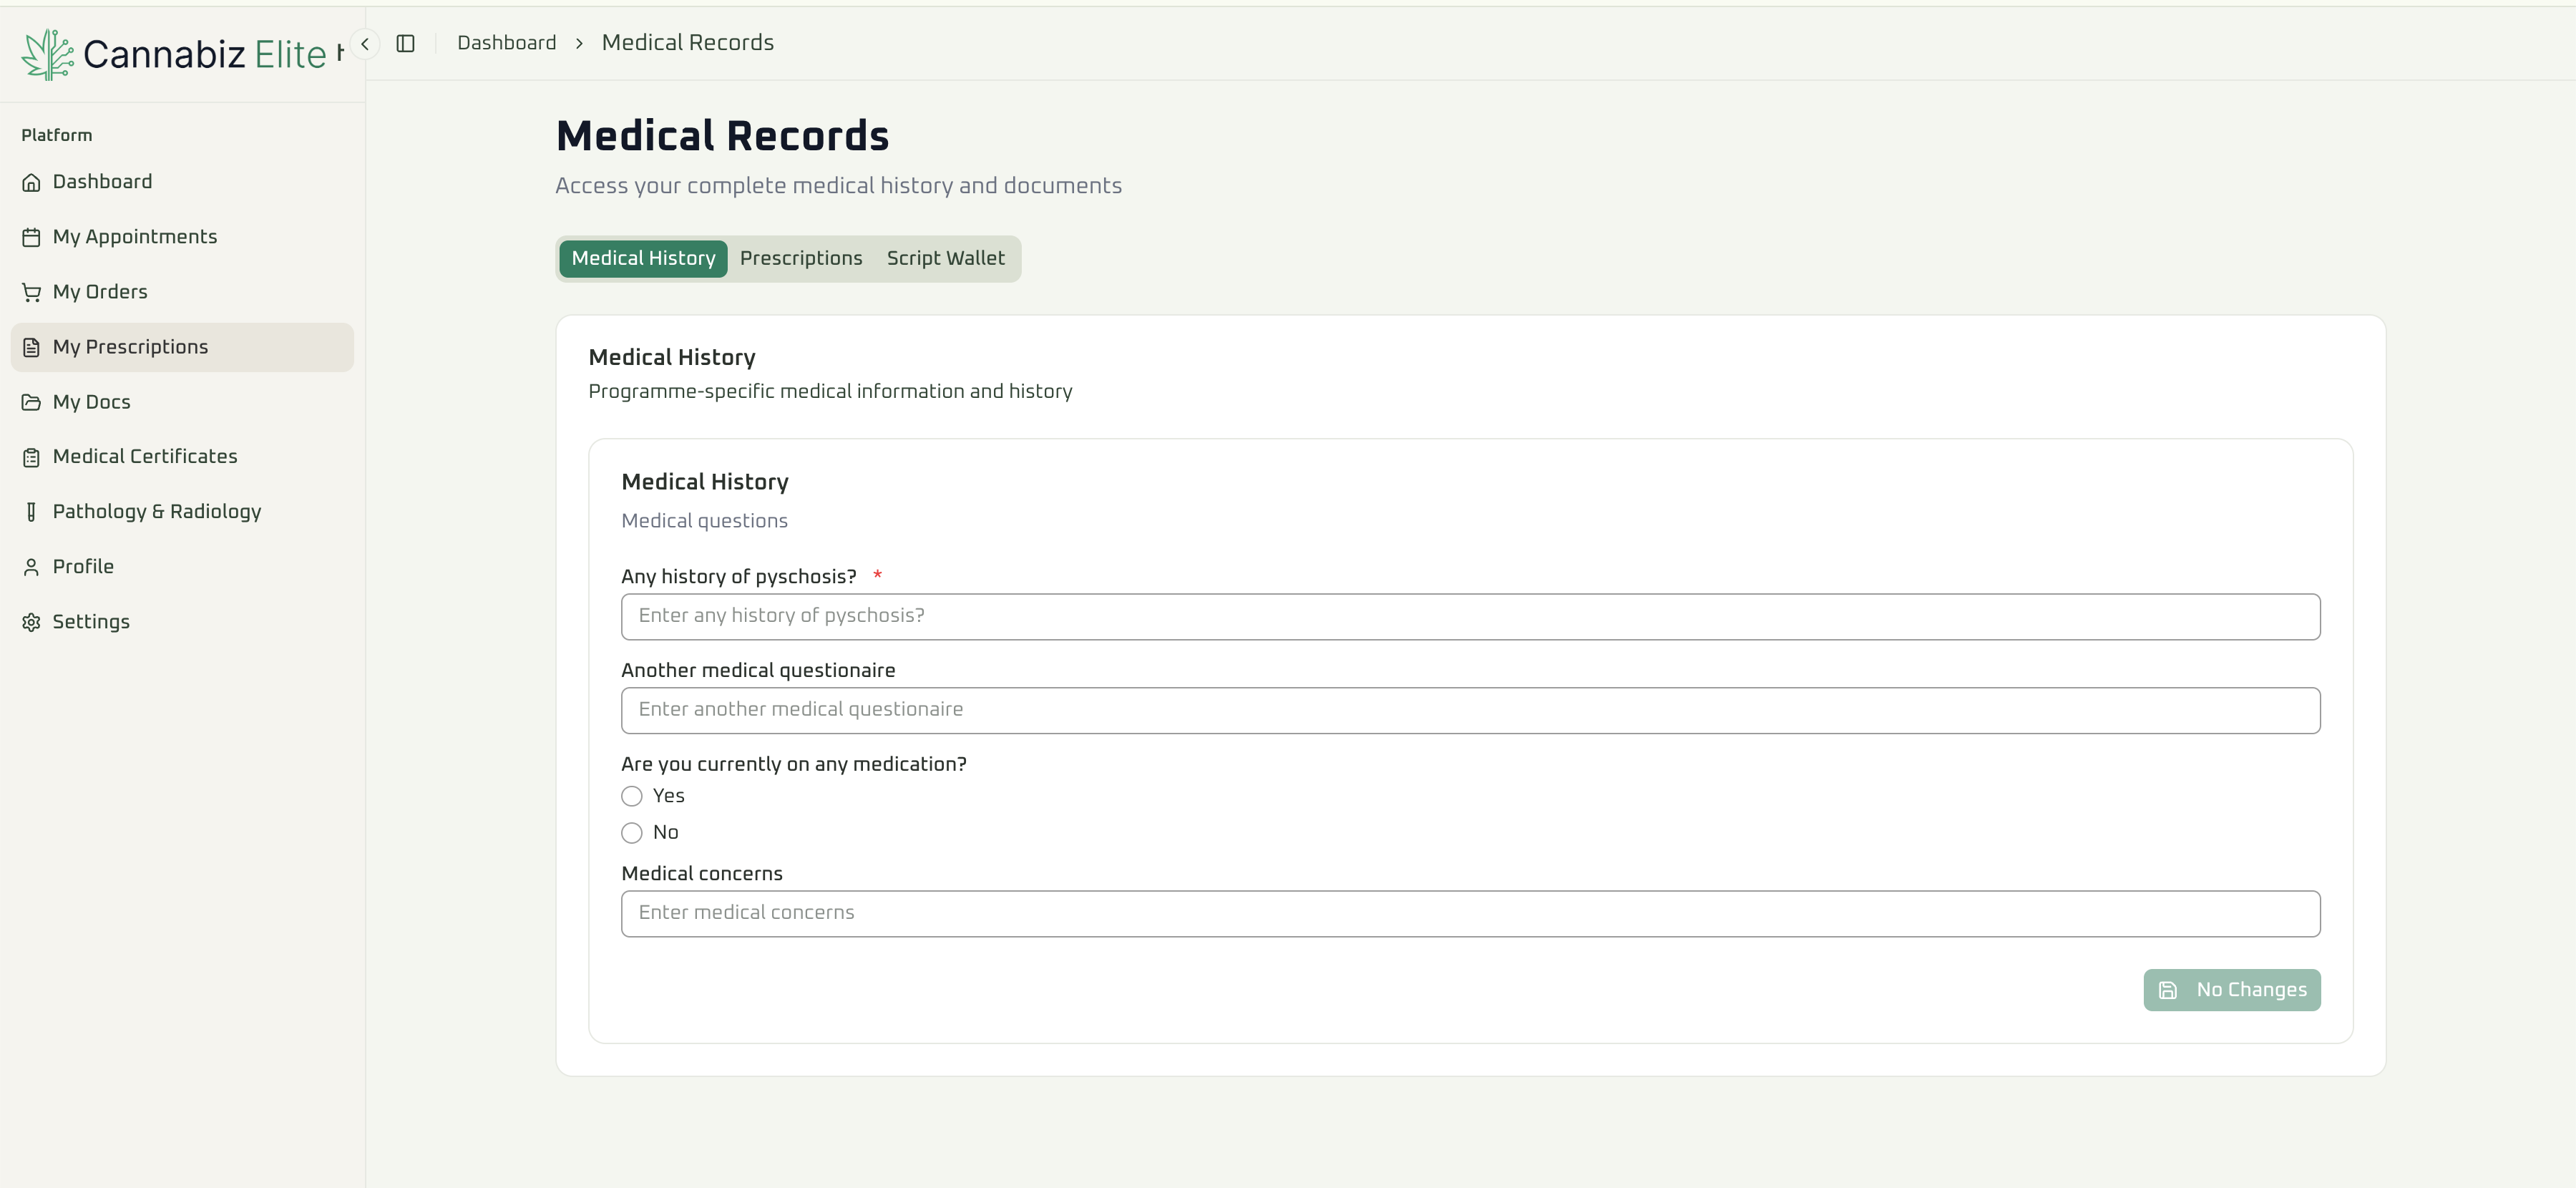
Task: Select the Medical History tab
Action: click(x=642, y=258)
